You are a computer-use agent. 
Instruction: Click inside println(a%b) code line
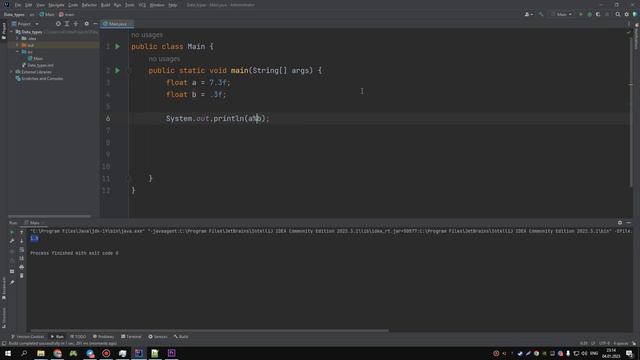(x=218, y=118)
